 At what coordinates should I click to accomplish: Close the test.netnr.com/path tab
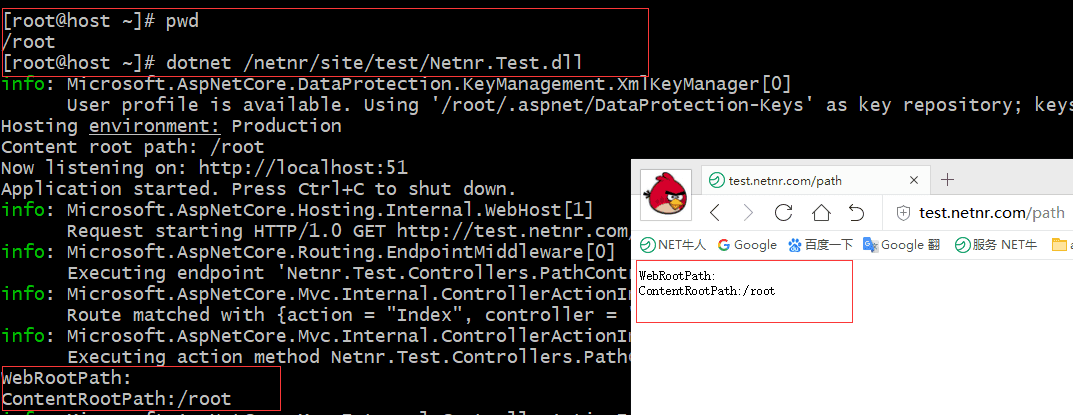pos(913,181)
